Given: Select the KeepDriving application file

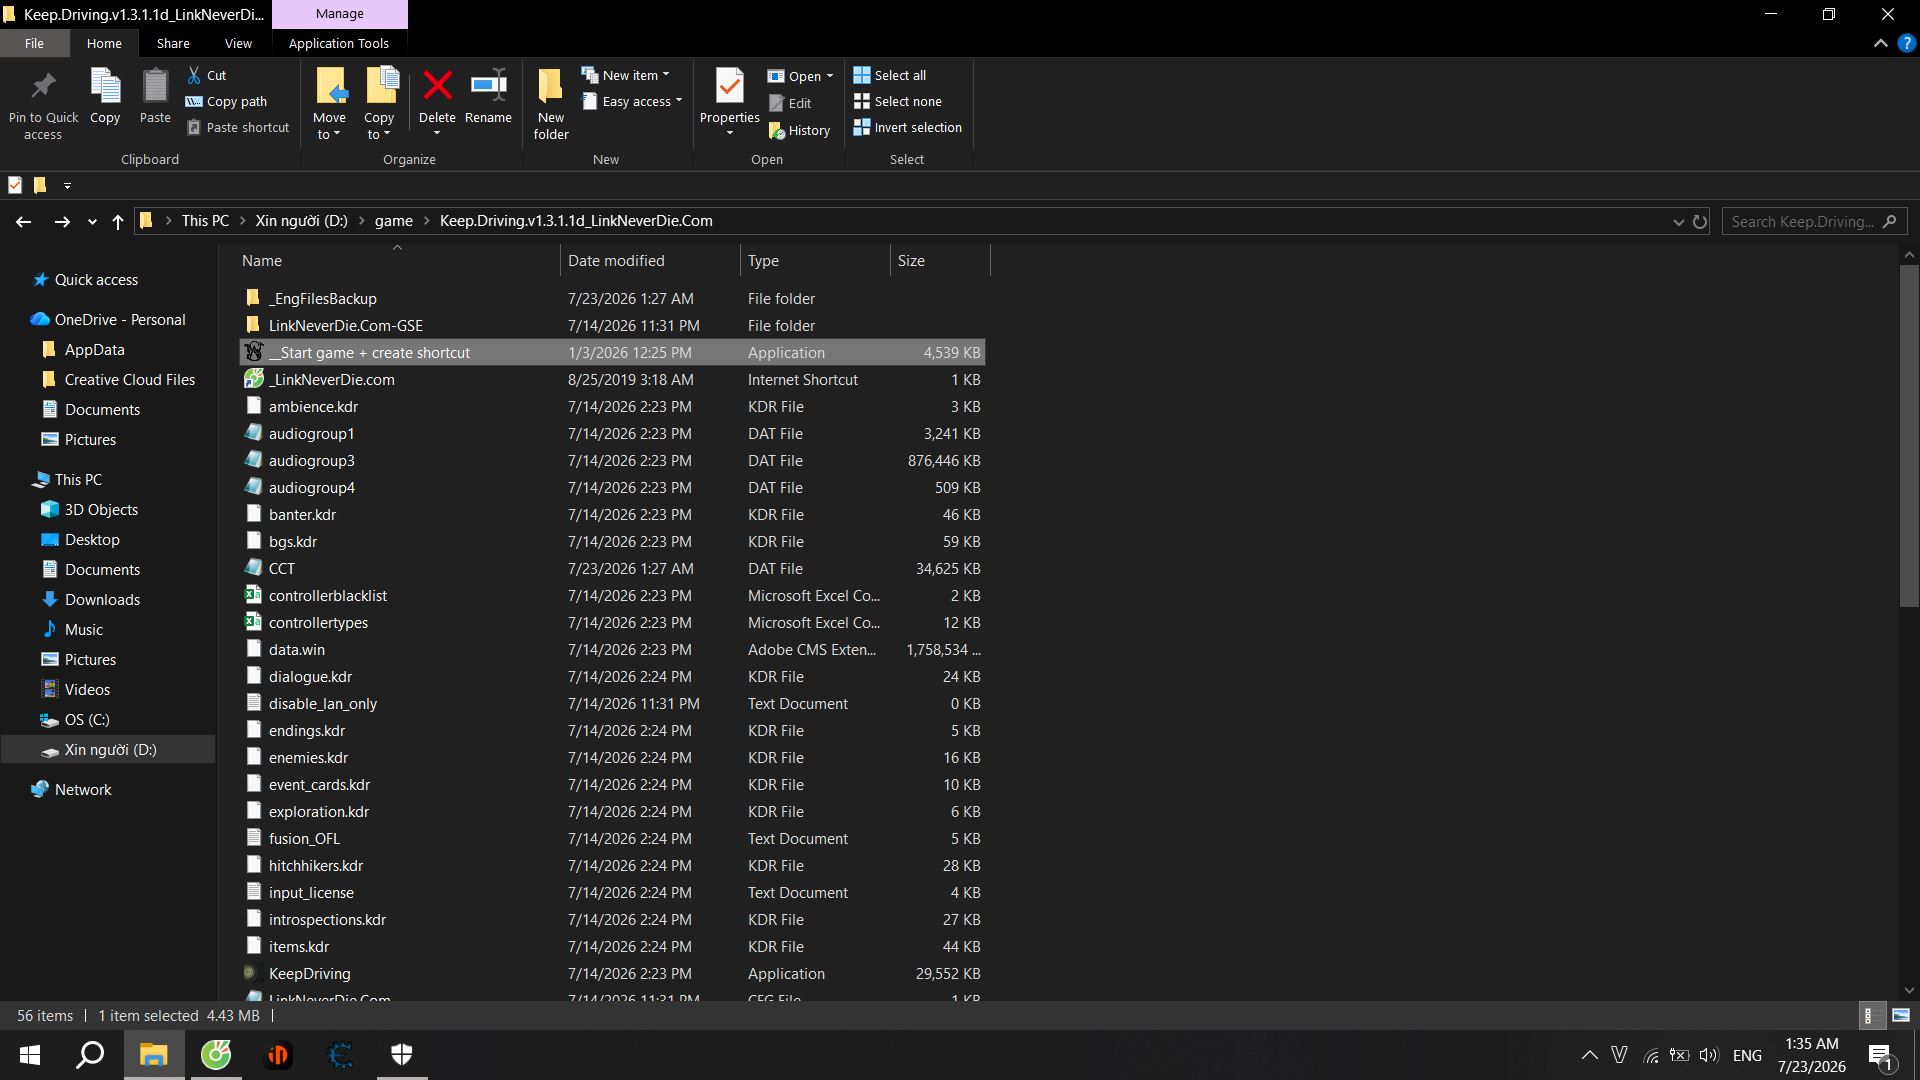Looking at the screenshot, I should tap(612, 973).
